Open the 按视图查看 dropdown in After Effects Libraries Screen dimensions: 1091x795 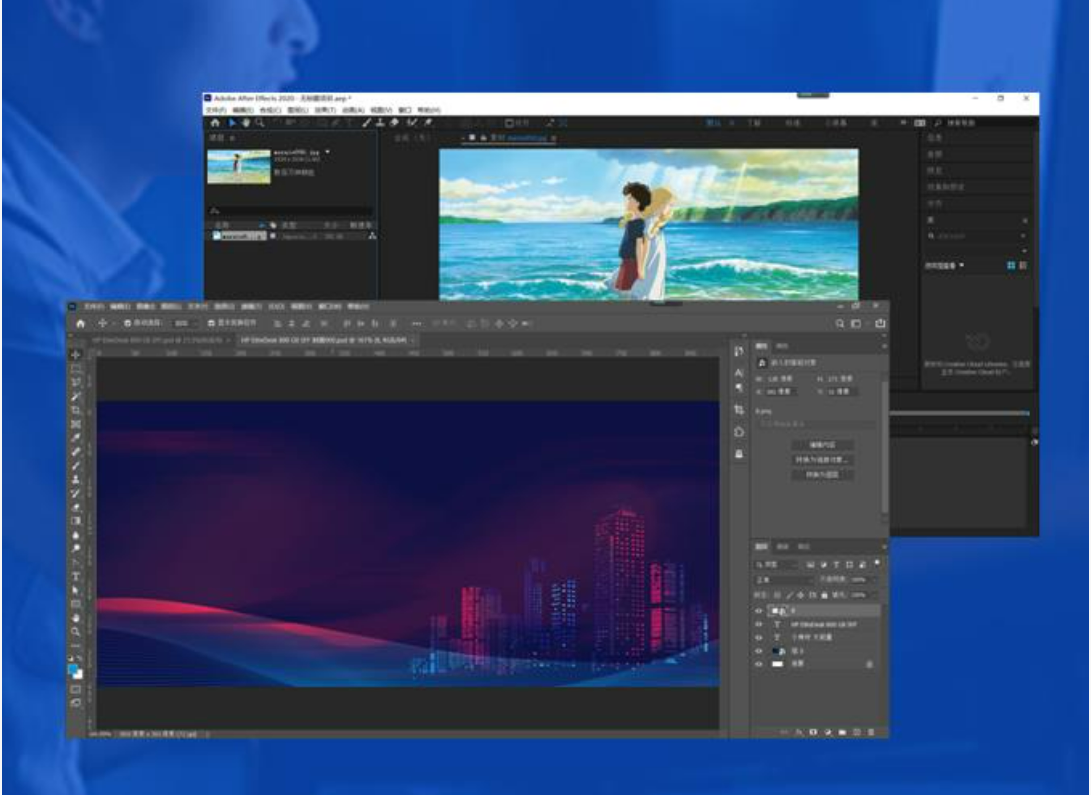pyautogui.click(x=944, y=266)
